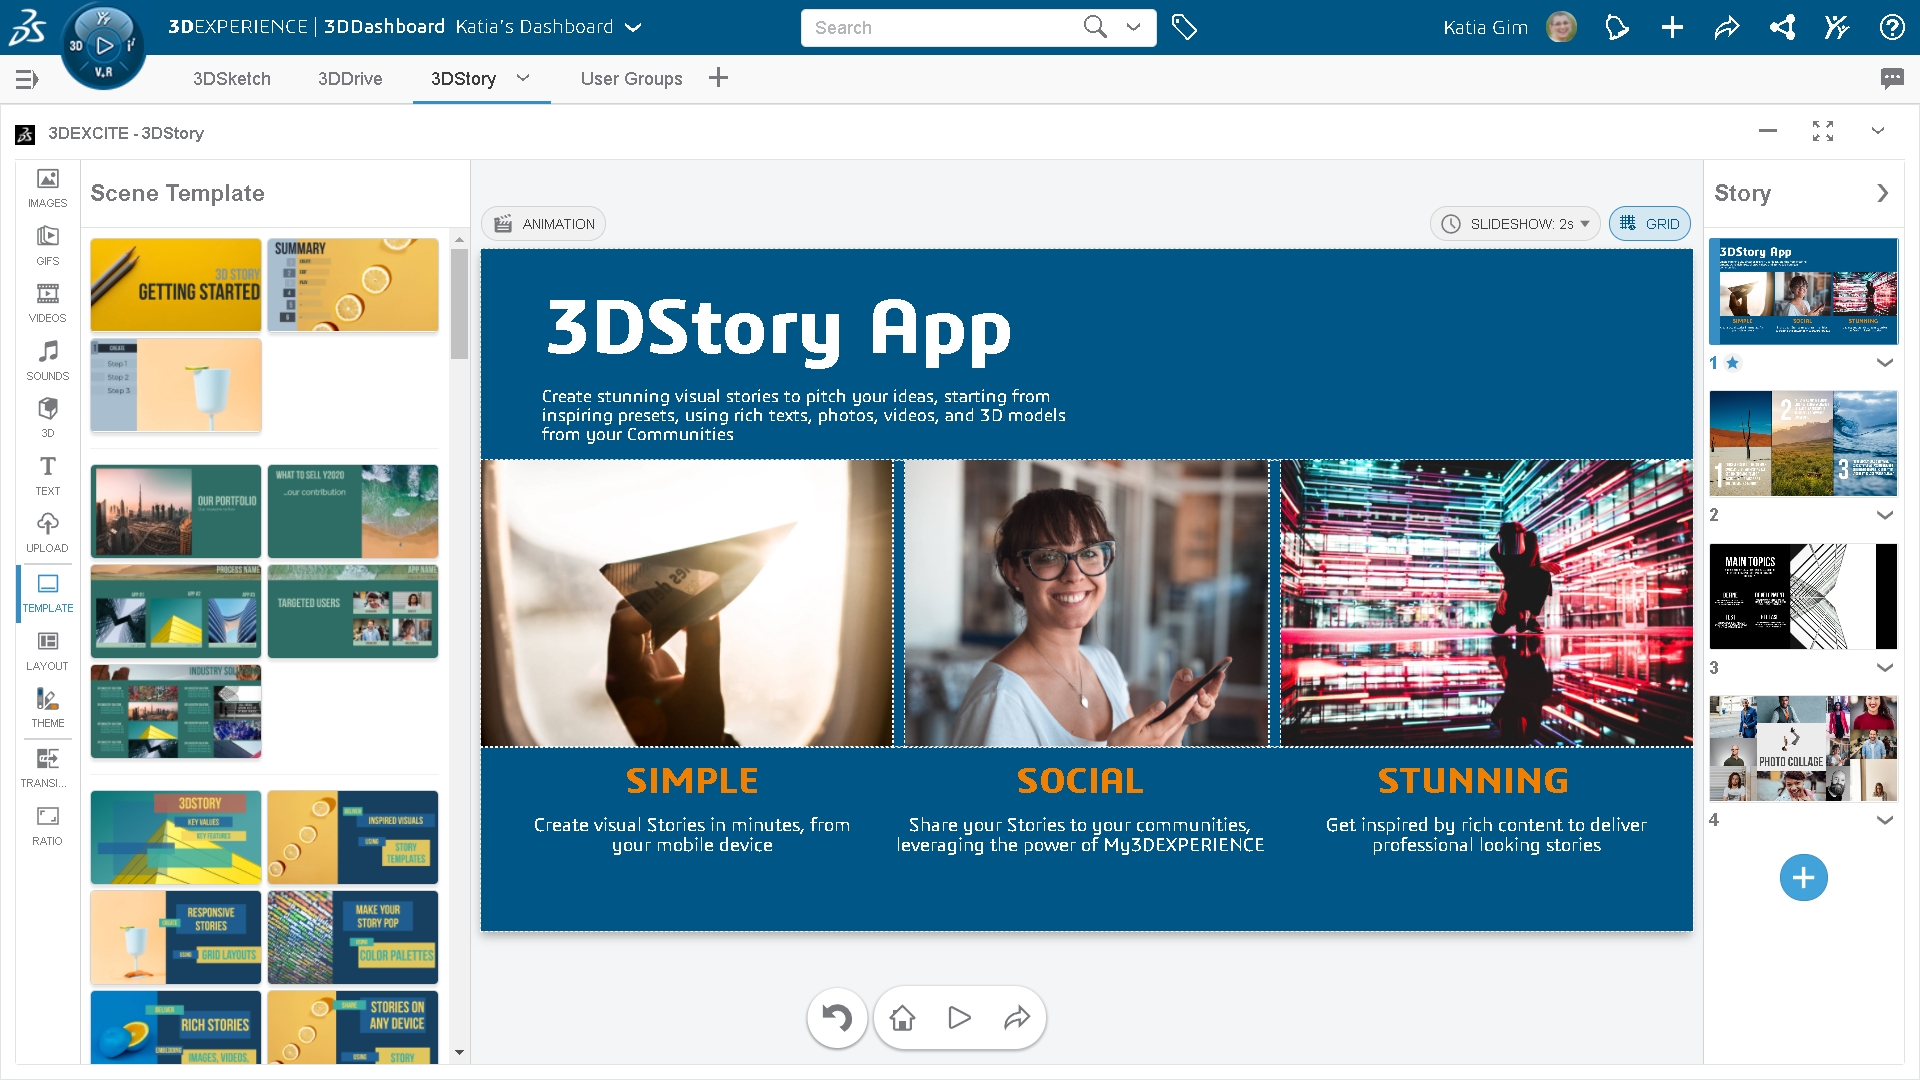Open notifications icon in top bar
The image size is (1920, 1080).
1617,27
